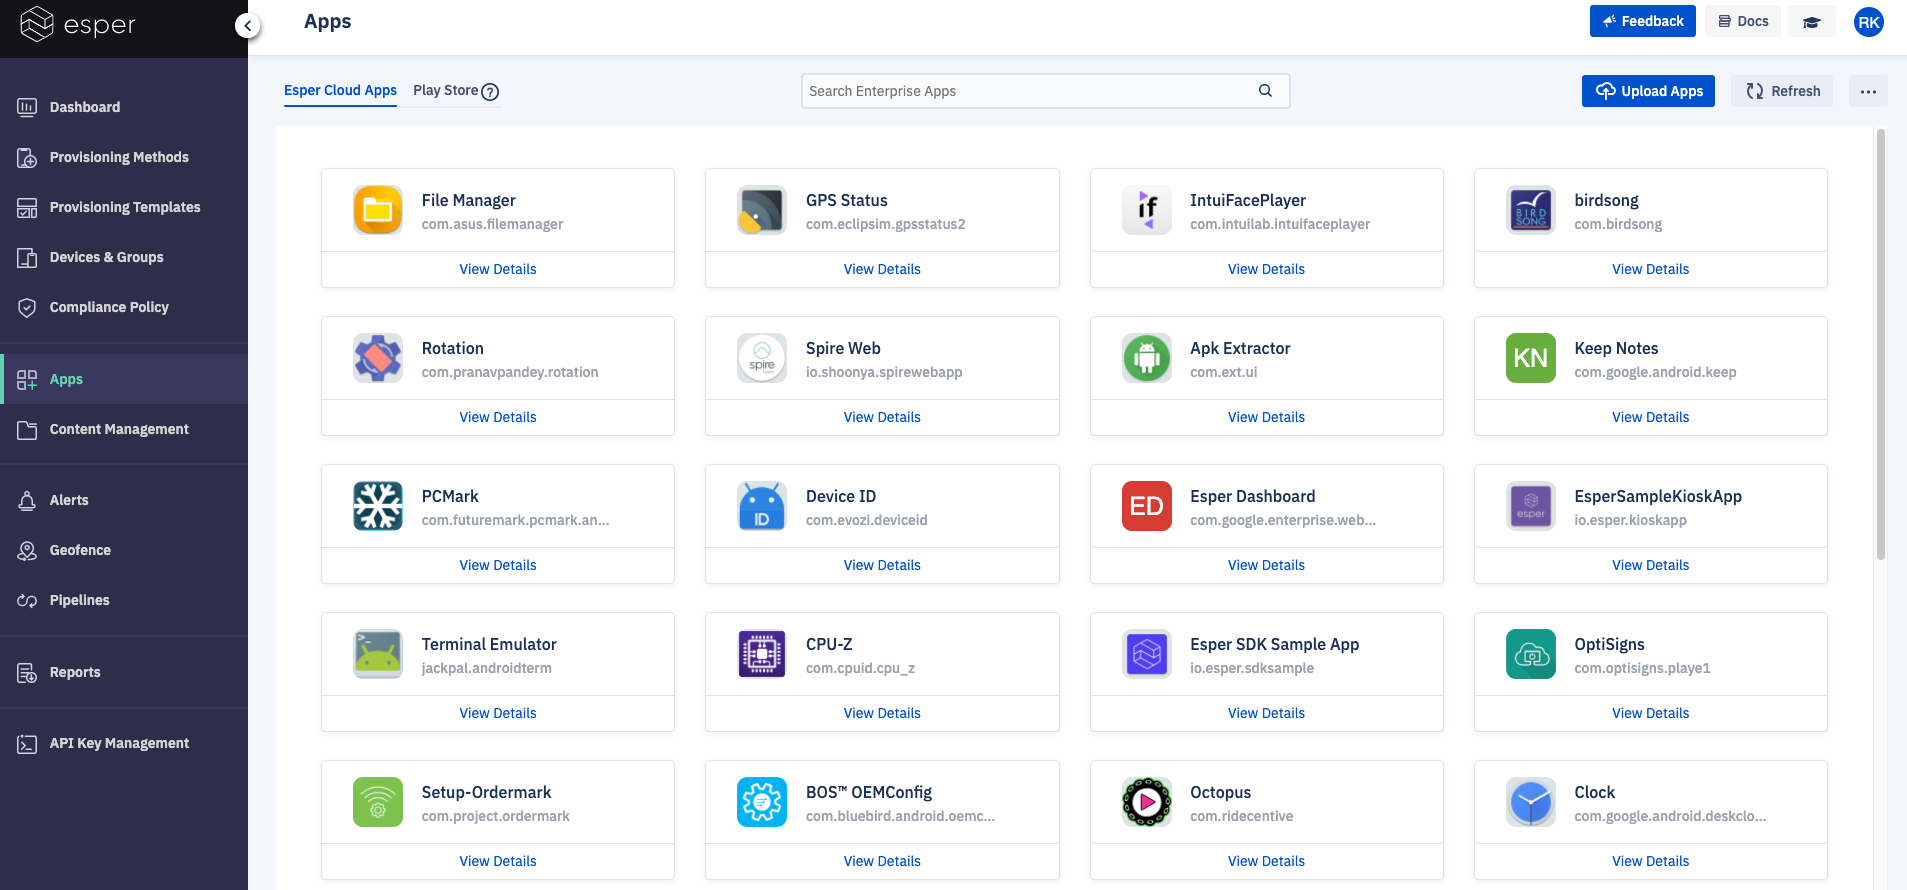Screen dimensions: 1907x890
Task: Click the Terminal Emulator app icon
Action: [378, 654]
